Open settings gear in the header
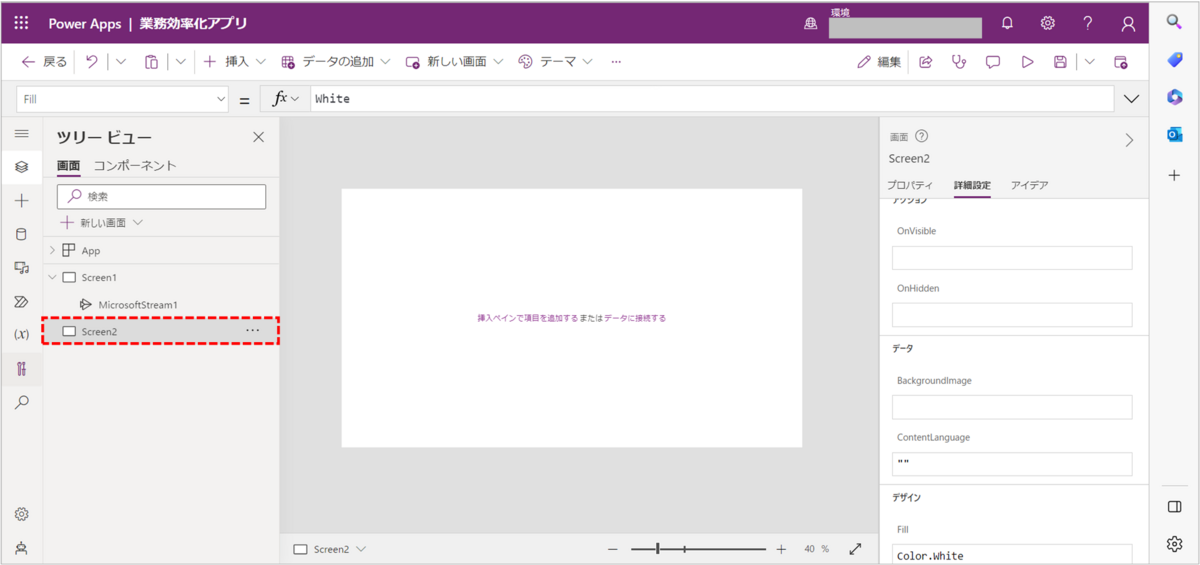Screen dimensions: 1200x565 pyautogui.click(x=1047, y=24)
